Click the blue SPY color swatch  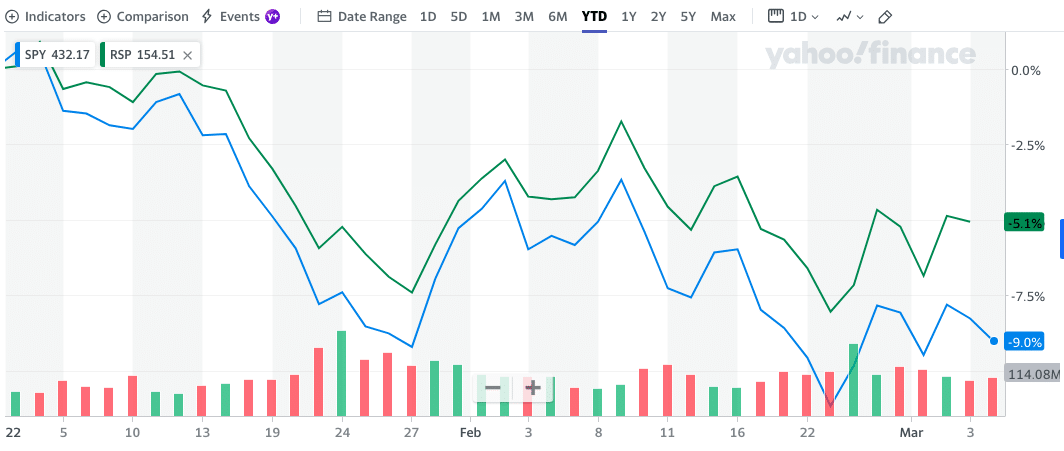click(17, 54)
